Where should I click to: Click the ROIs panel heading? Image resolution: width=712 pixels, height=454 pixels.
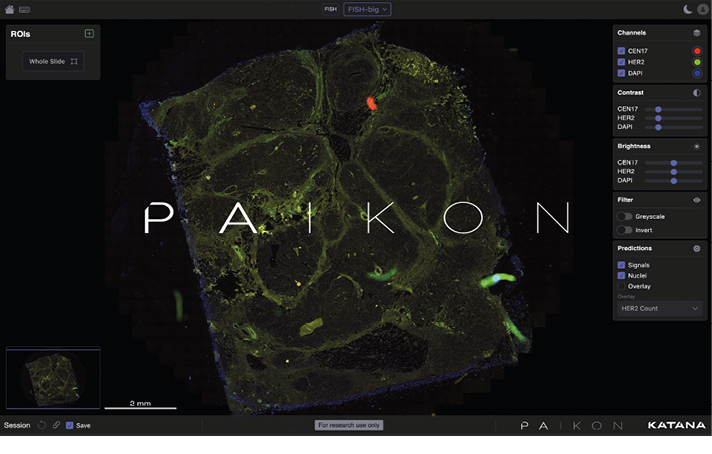point(20,34)
